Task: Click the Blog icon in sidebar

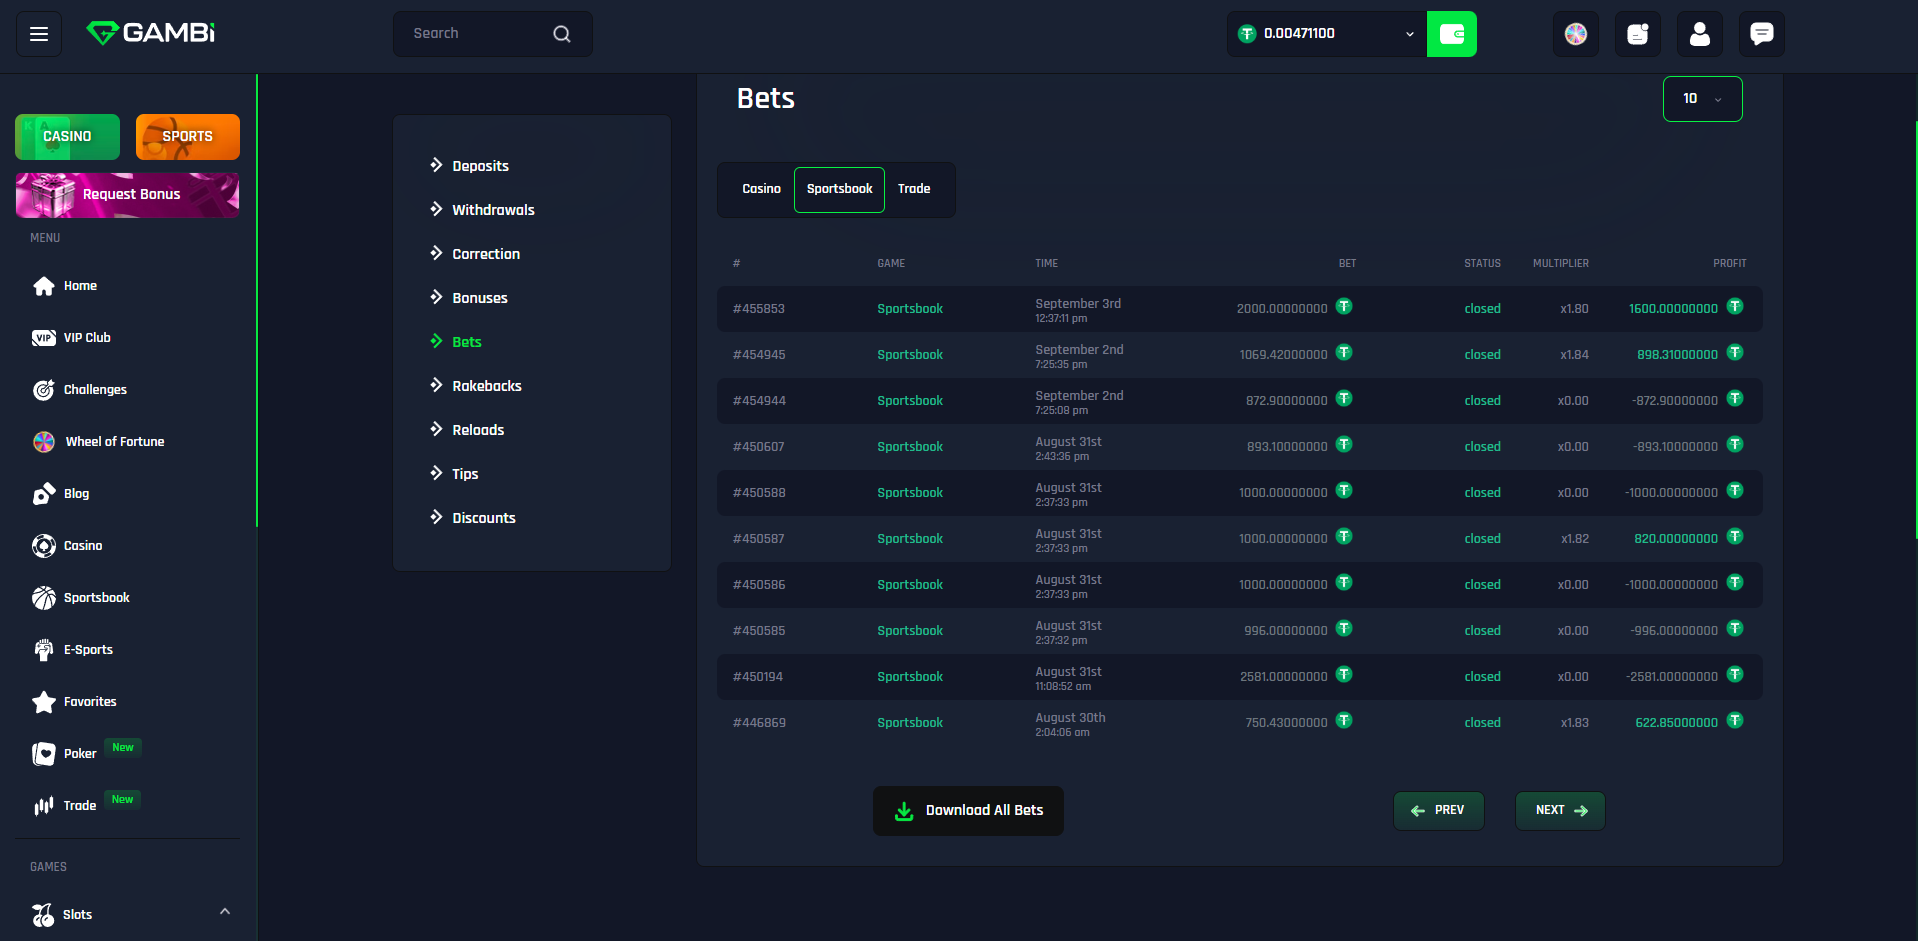Action: tap(44, 494)
